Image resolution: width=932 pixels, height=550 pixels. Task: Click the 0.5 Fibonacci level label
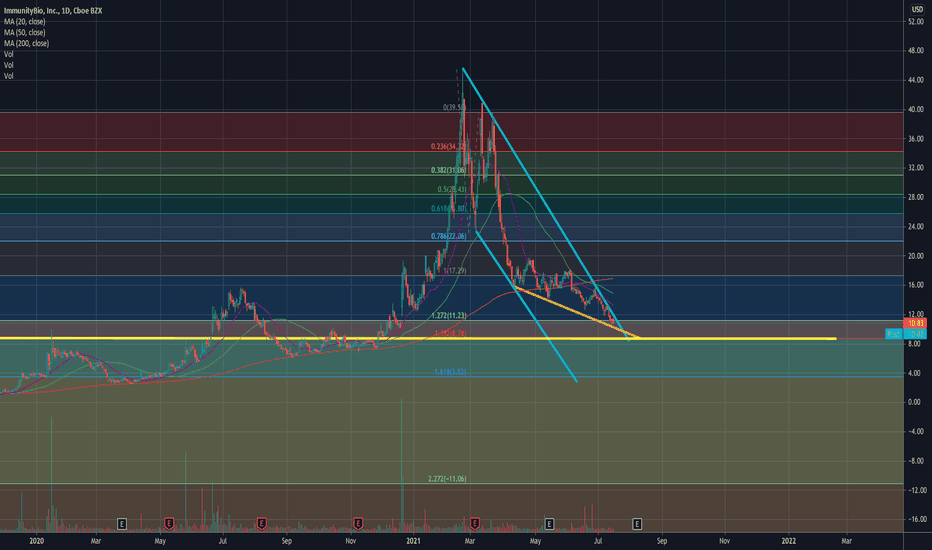452,190
